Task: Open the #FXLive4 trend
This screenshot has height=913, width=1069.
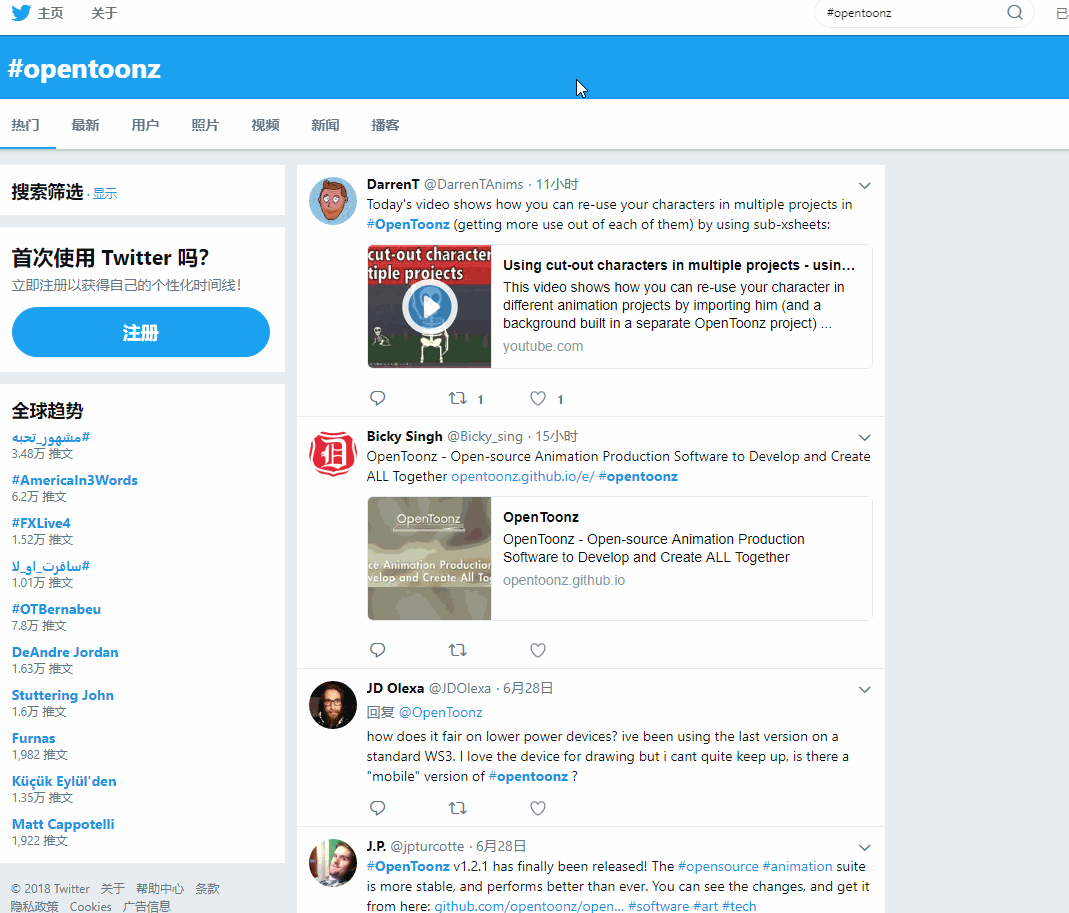Action: [x=41, y=523]
